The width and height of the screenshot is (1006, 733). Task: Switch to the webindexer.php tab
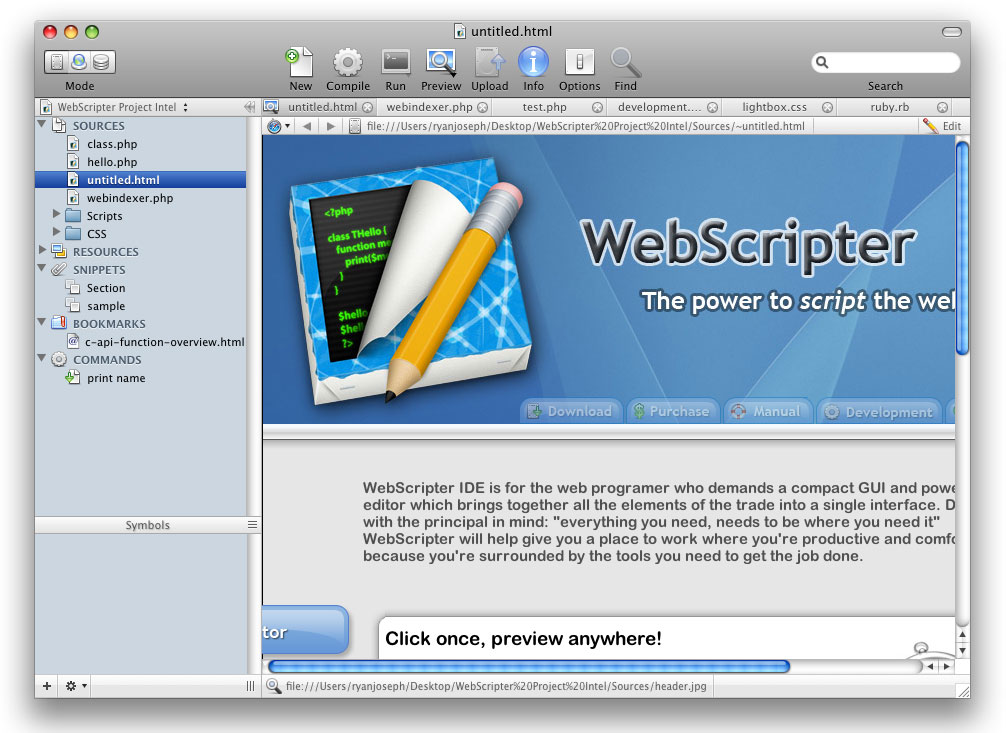429,107
